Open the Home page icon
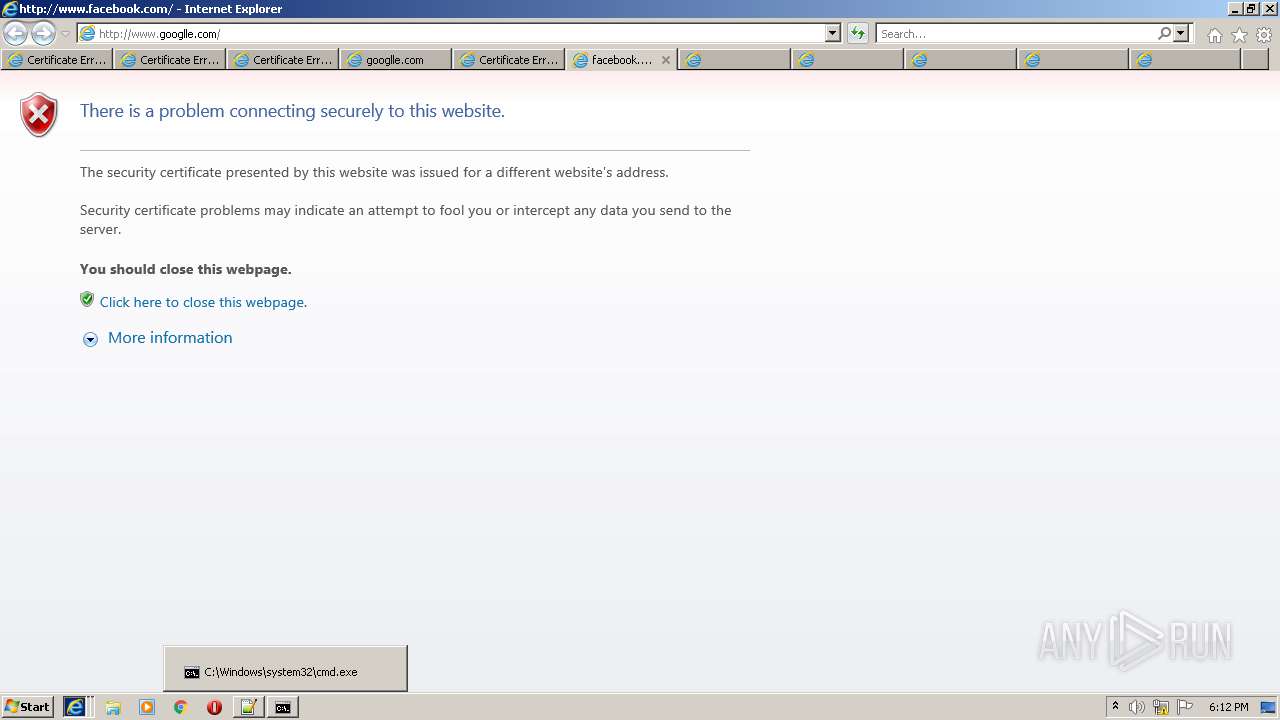Image resolution: width=1280 pixels, height=720 pixels. (1214, 35)
